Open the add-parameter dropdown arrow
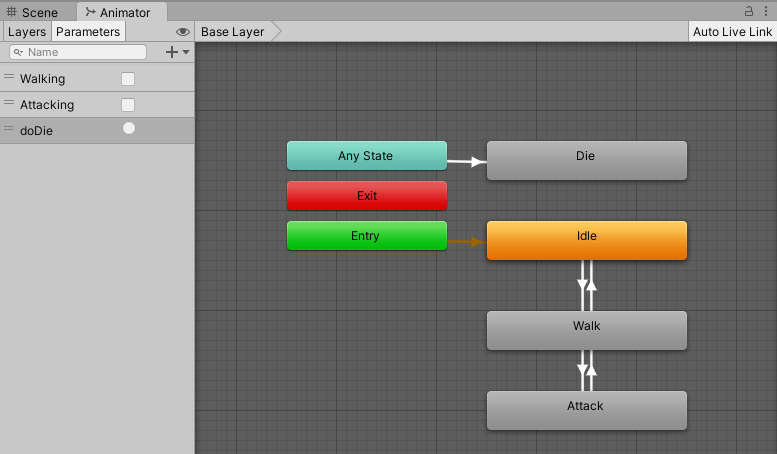The image size is (777, 454). pos(186,52)
